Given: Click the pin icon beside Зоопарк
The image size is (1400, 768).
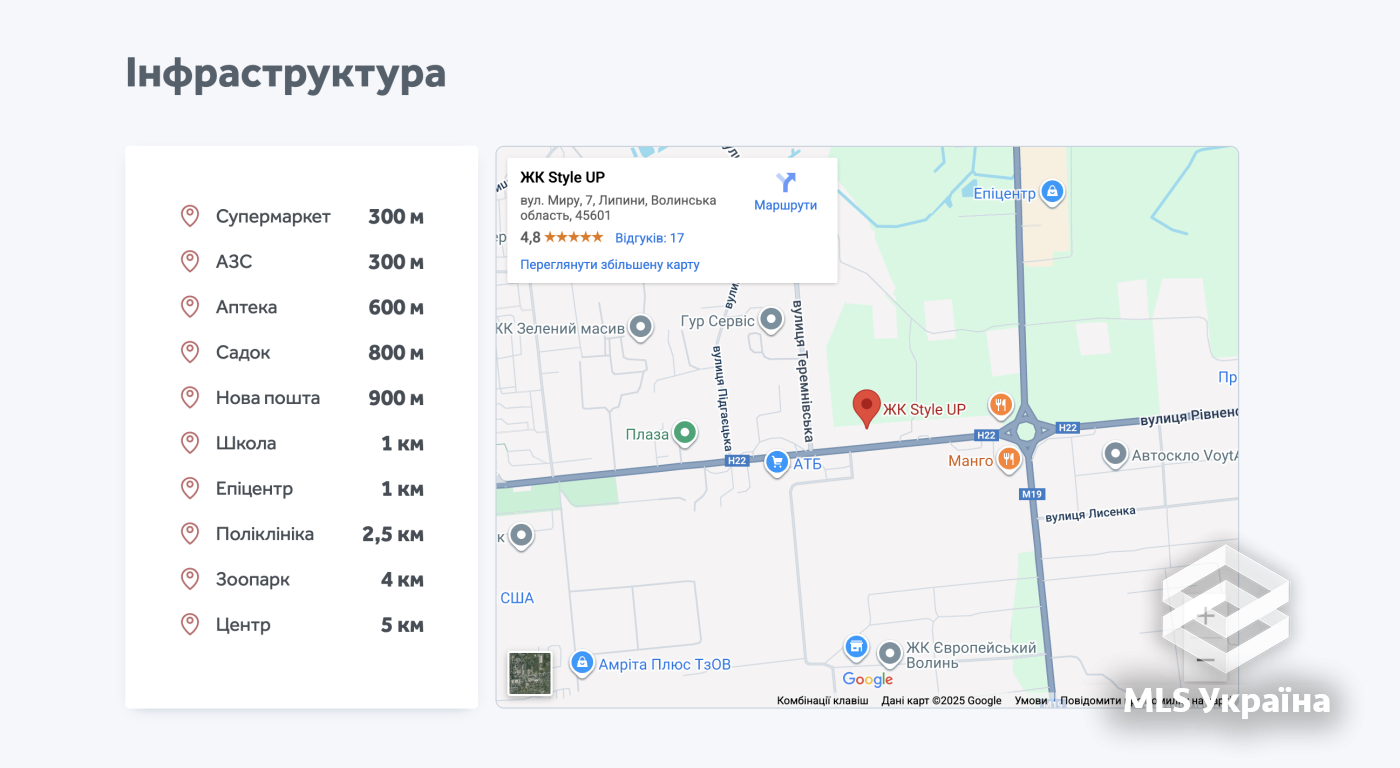Looking at the screenshot, I should pos(190,578).
